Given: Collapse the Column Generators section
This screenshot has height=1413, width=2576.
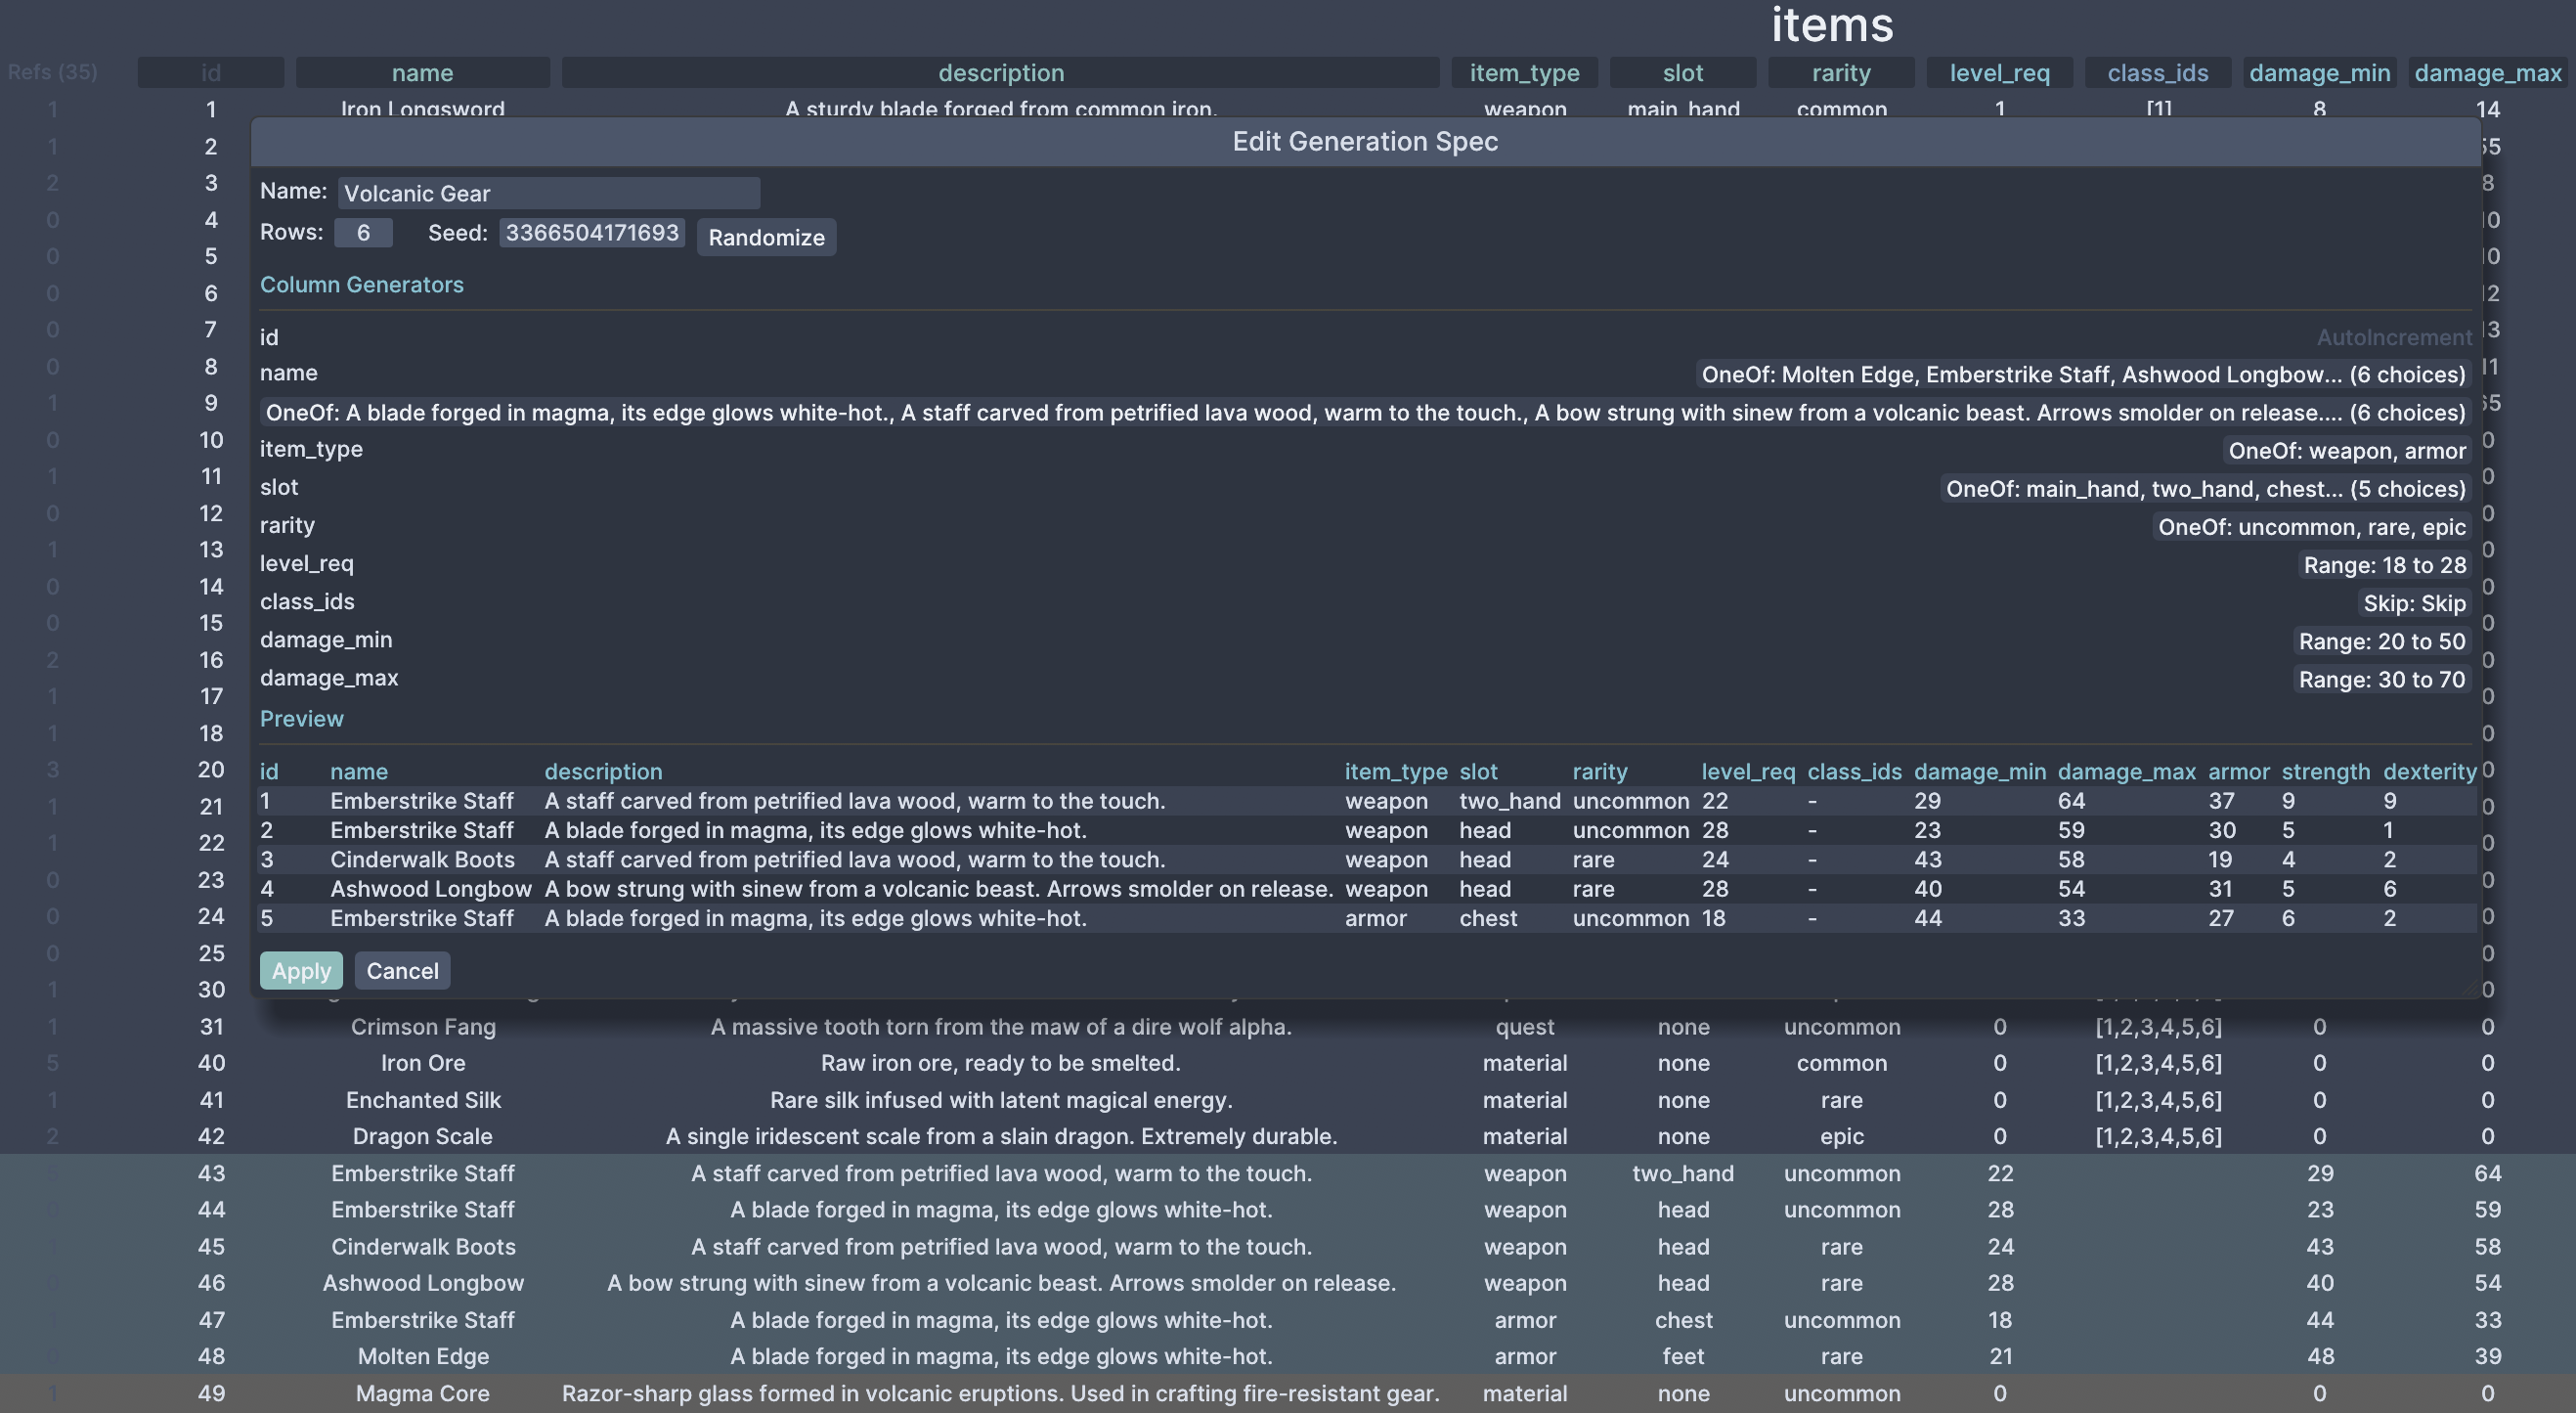Looking at the screenshot, I should pyautogui.click(x=362, y=284).
